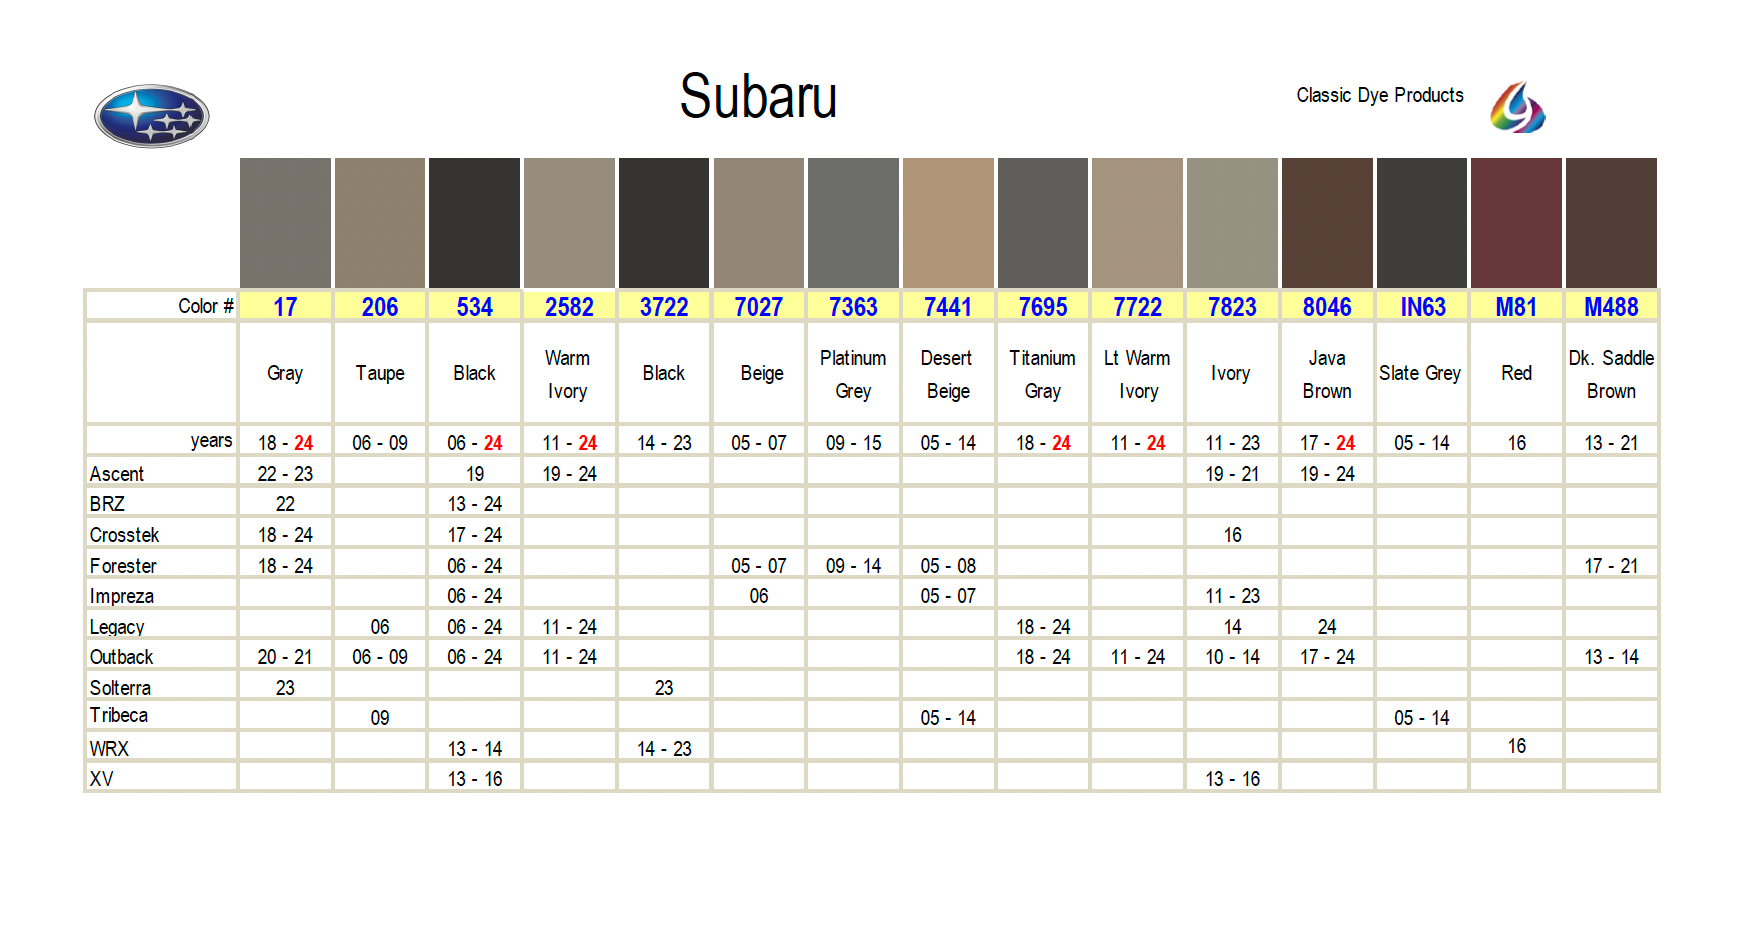Click the Classic Dye Products text
1738x949 pixels.
[1379, 96]
